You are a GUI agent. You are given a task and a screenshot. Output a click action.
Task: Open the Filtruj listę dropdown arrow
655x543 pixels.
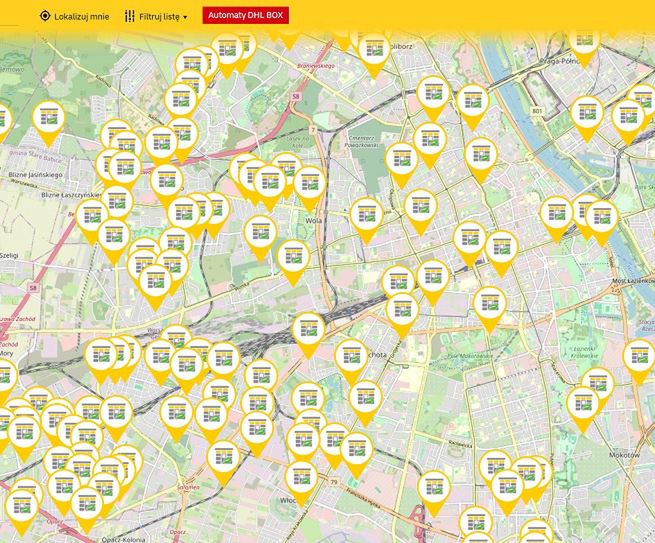click(x=185, y=18)
